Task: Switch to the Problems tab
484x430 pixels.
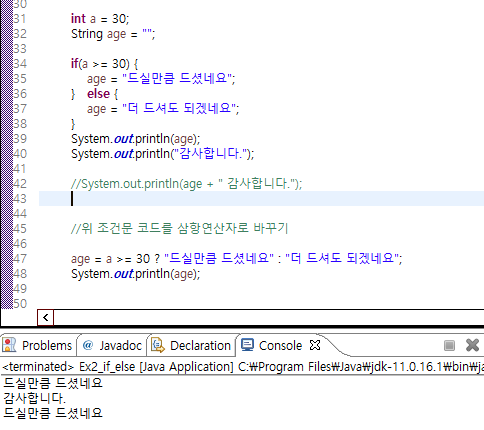Action: [38, 345]
